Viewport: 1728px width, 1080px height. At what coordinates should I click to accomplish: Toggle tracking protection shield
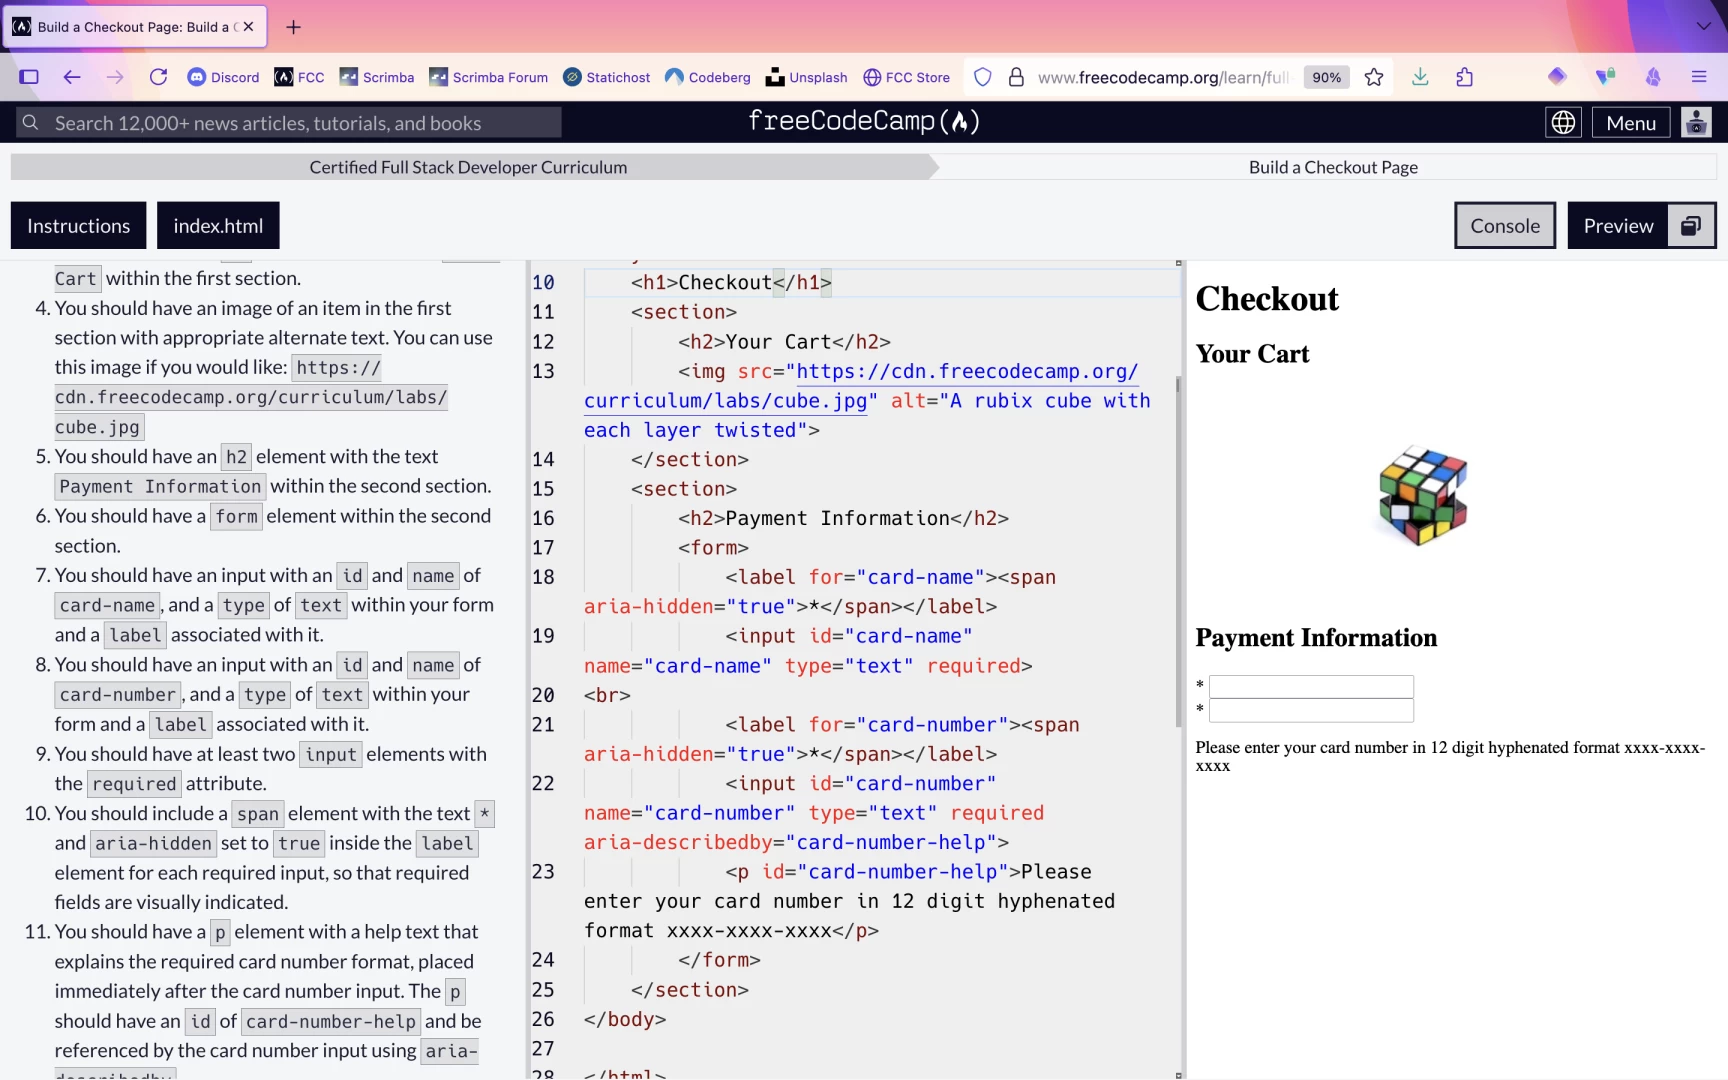(982, 77)
